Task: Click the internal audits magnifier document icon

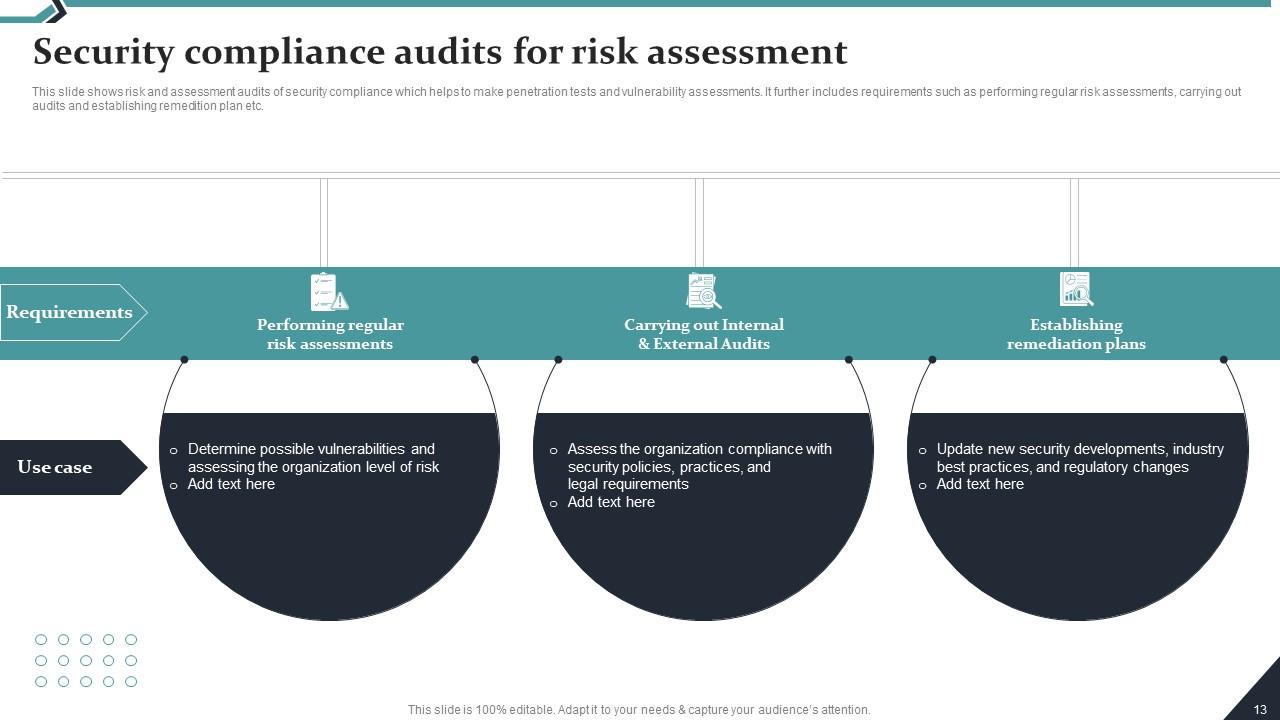Action: [703, 291]
